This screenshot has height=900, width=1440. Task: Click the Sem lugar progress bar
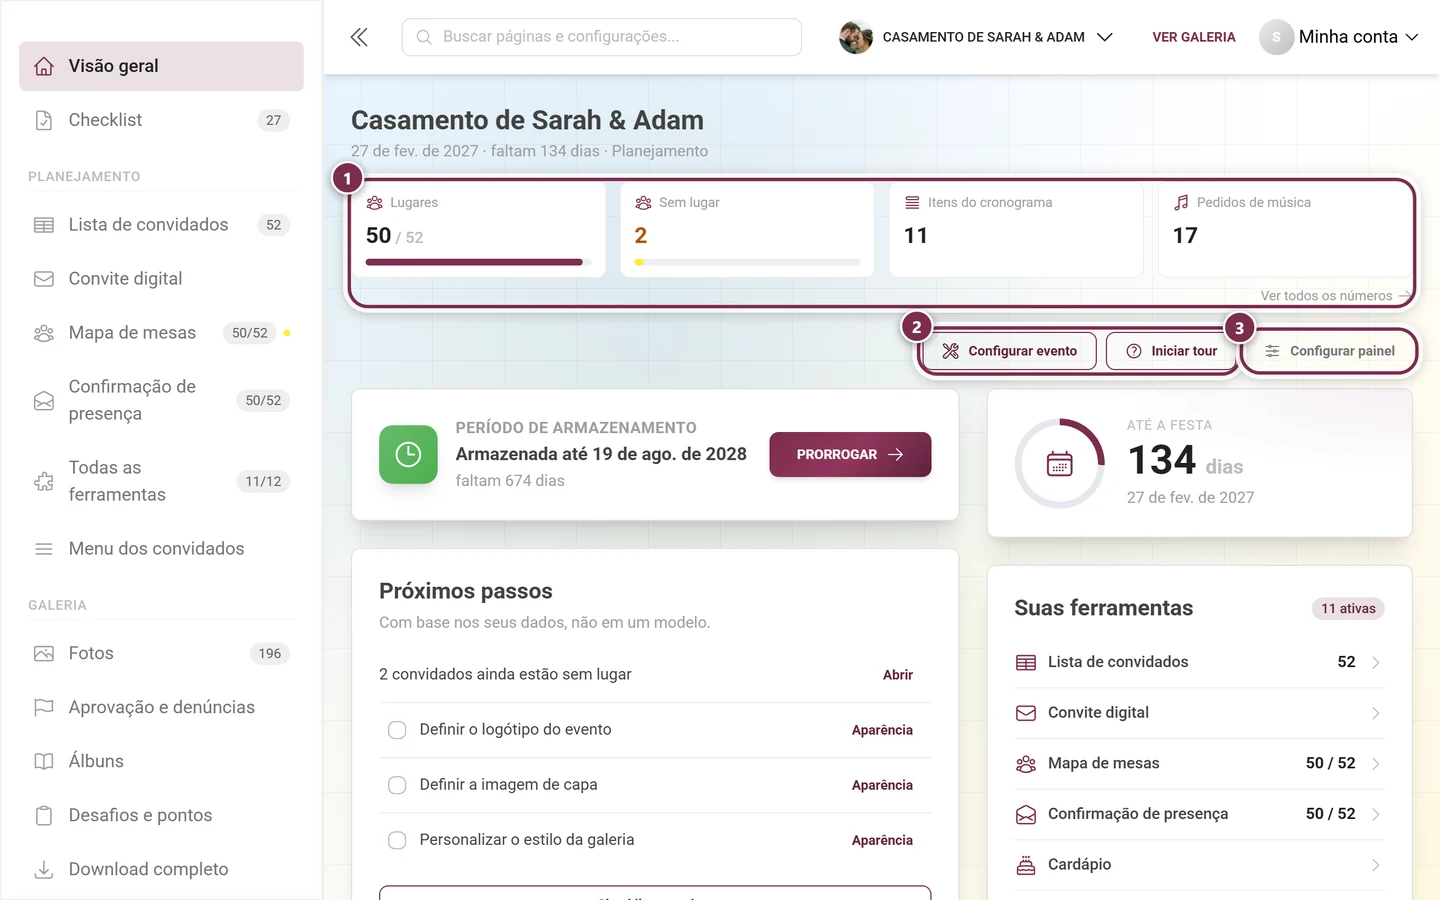[x=747, y=262]
